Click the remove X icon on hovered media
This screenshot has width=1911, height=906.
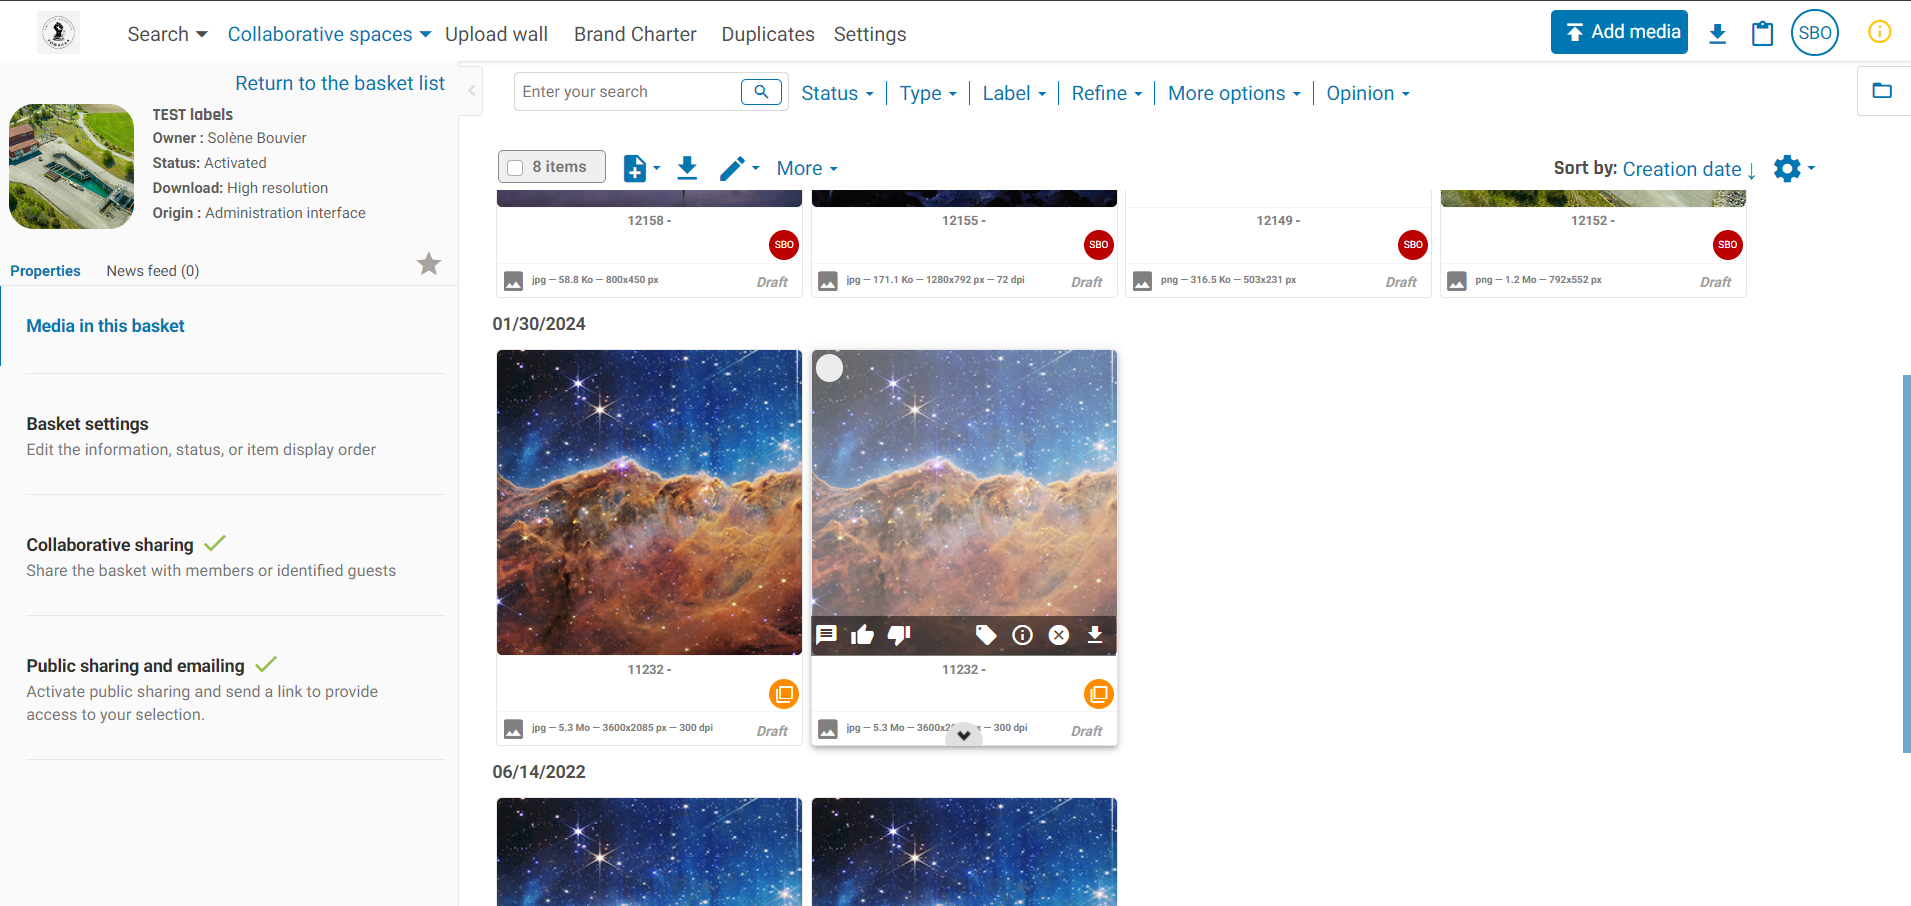1059,635
